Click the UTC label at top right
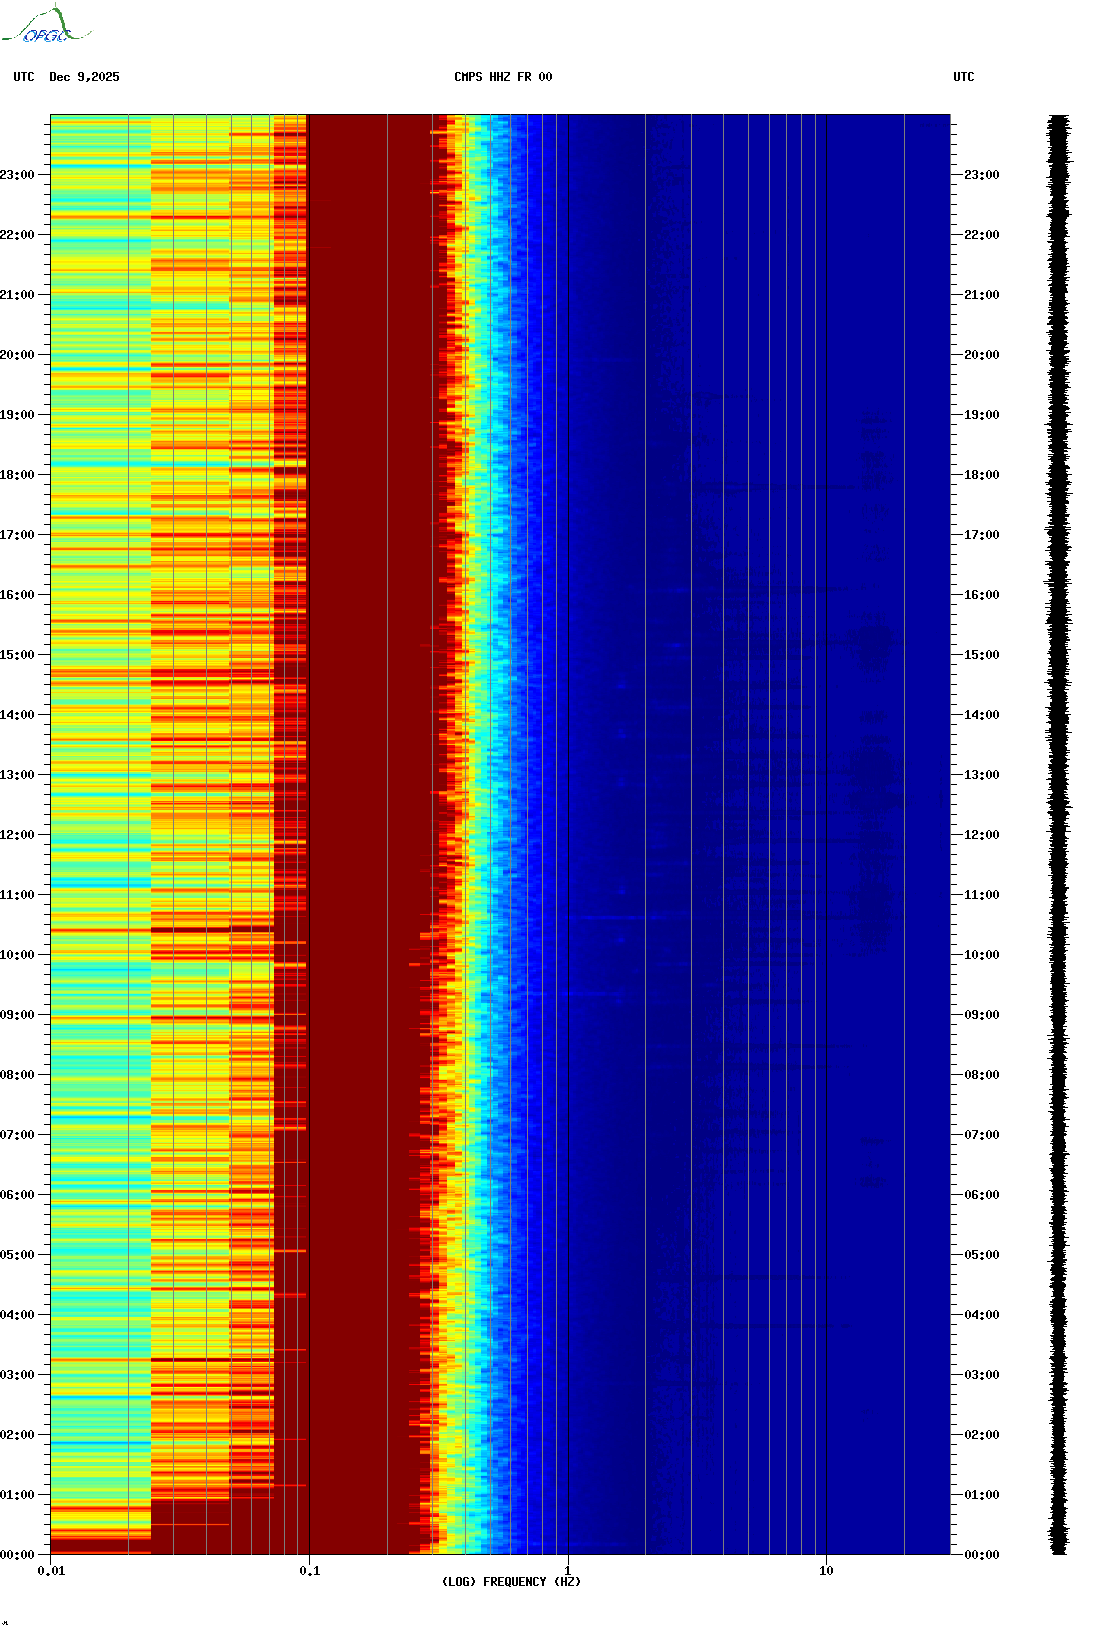Screen dimensions: 1102x1634 tap(963, 77)
